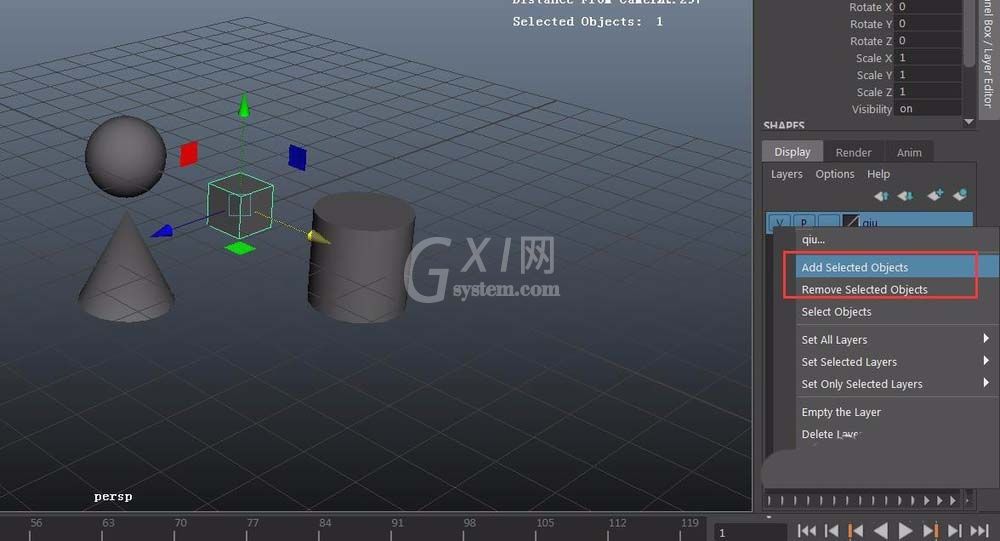Click the blue plane handle of manipulator

point(297,158)
